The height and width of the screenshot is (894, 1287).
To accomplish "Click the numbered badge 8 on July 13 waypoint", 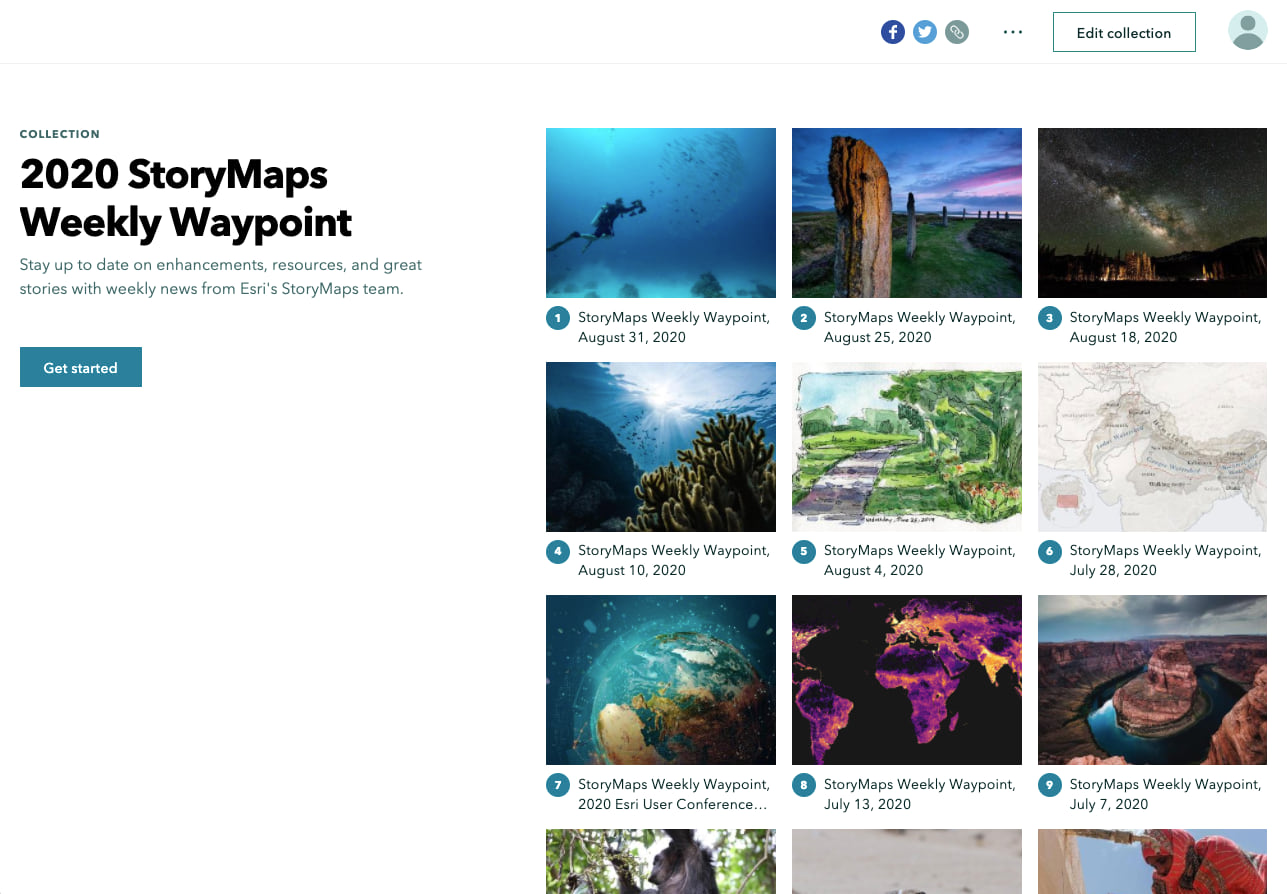I will coord(803,785).
